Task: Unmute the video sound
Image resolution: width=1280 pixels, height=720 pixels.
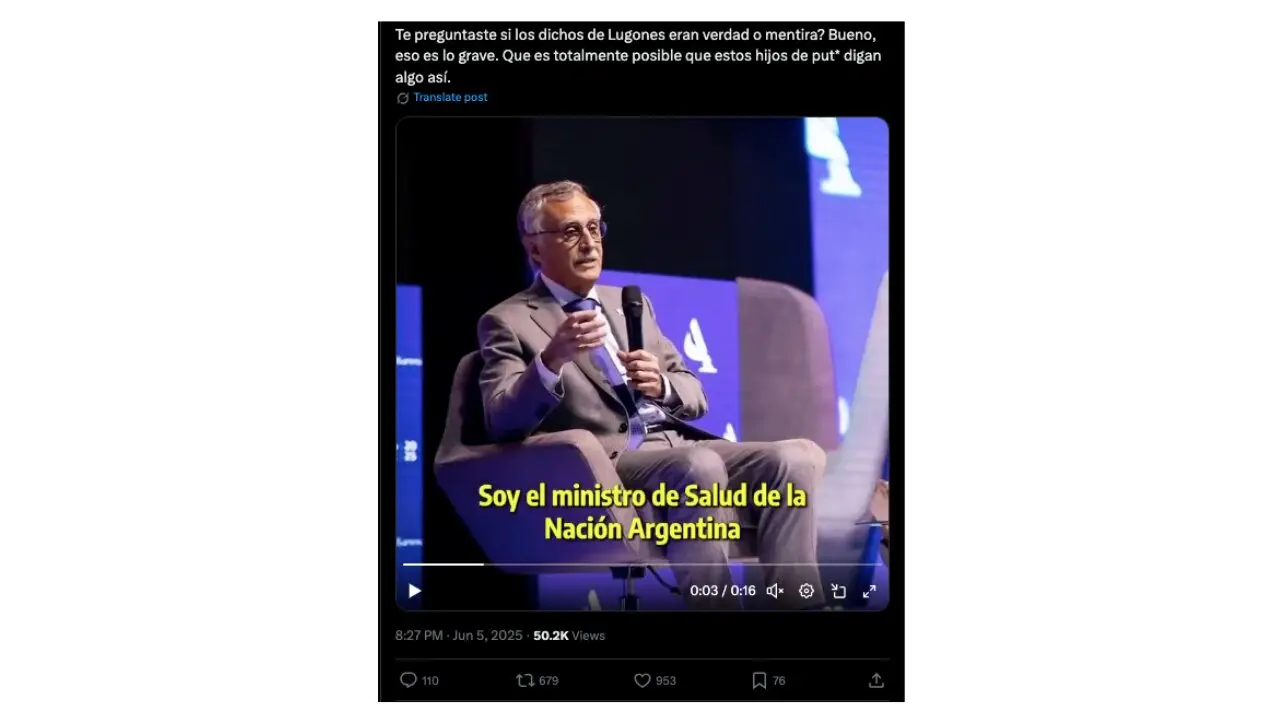Action: tap(775, 591)
